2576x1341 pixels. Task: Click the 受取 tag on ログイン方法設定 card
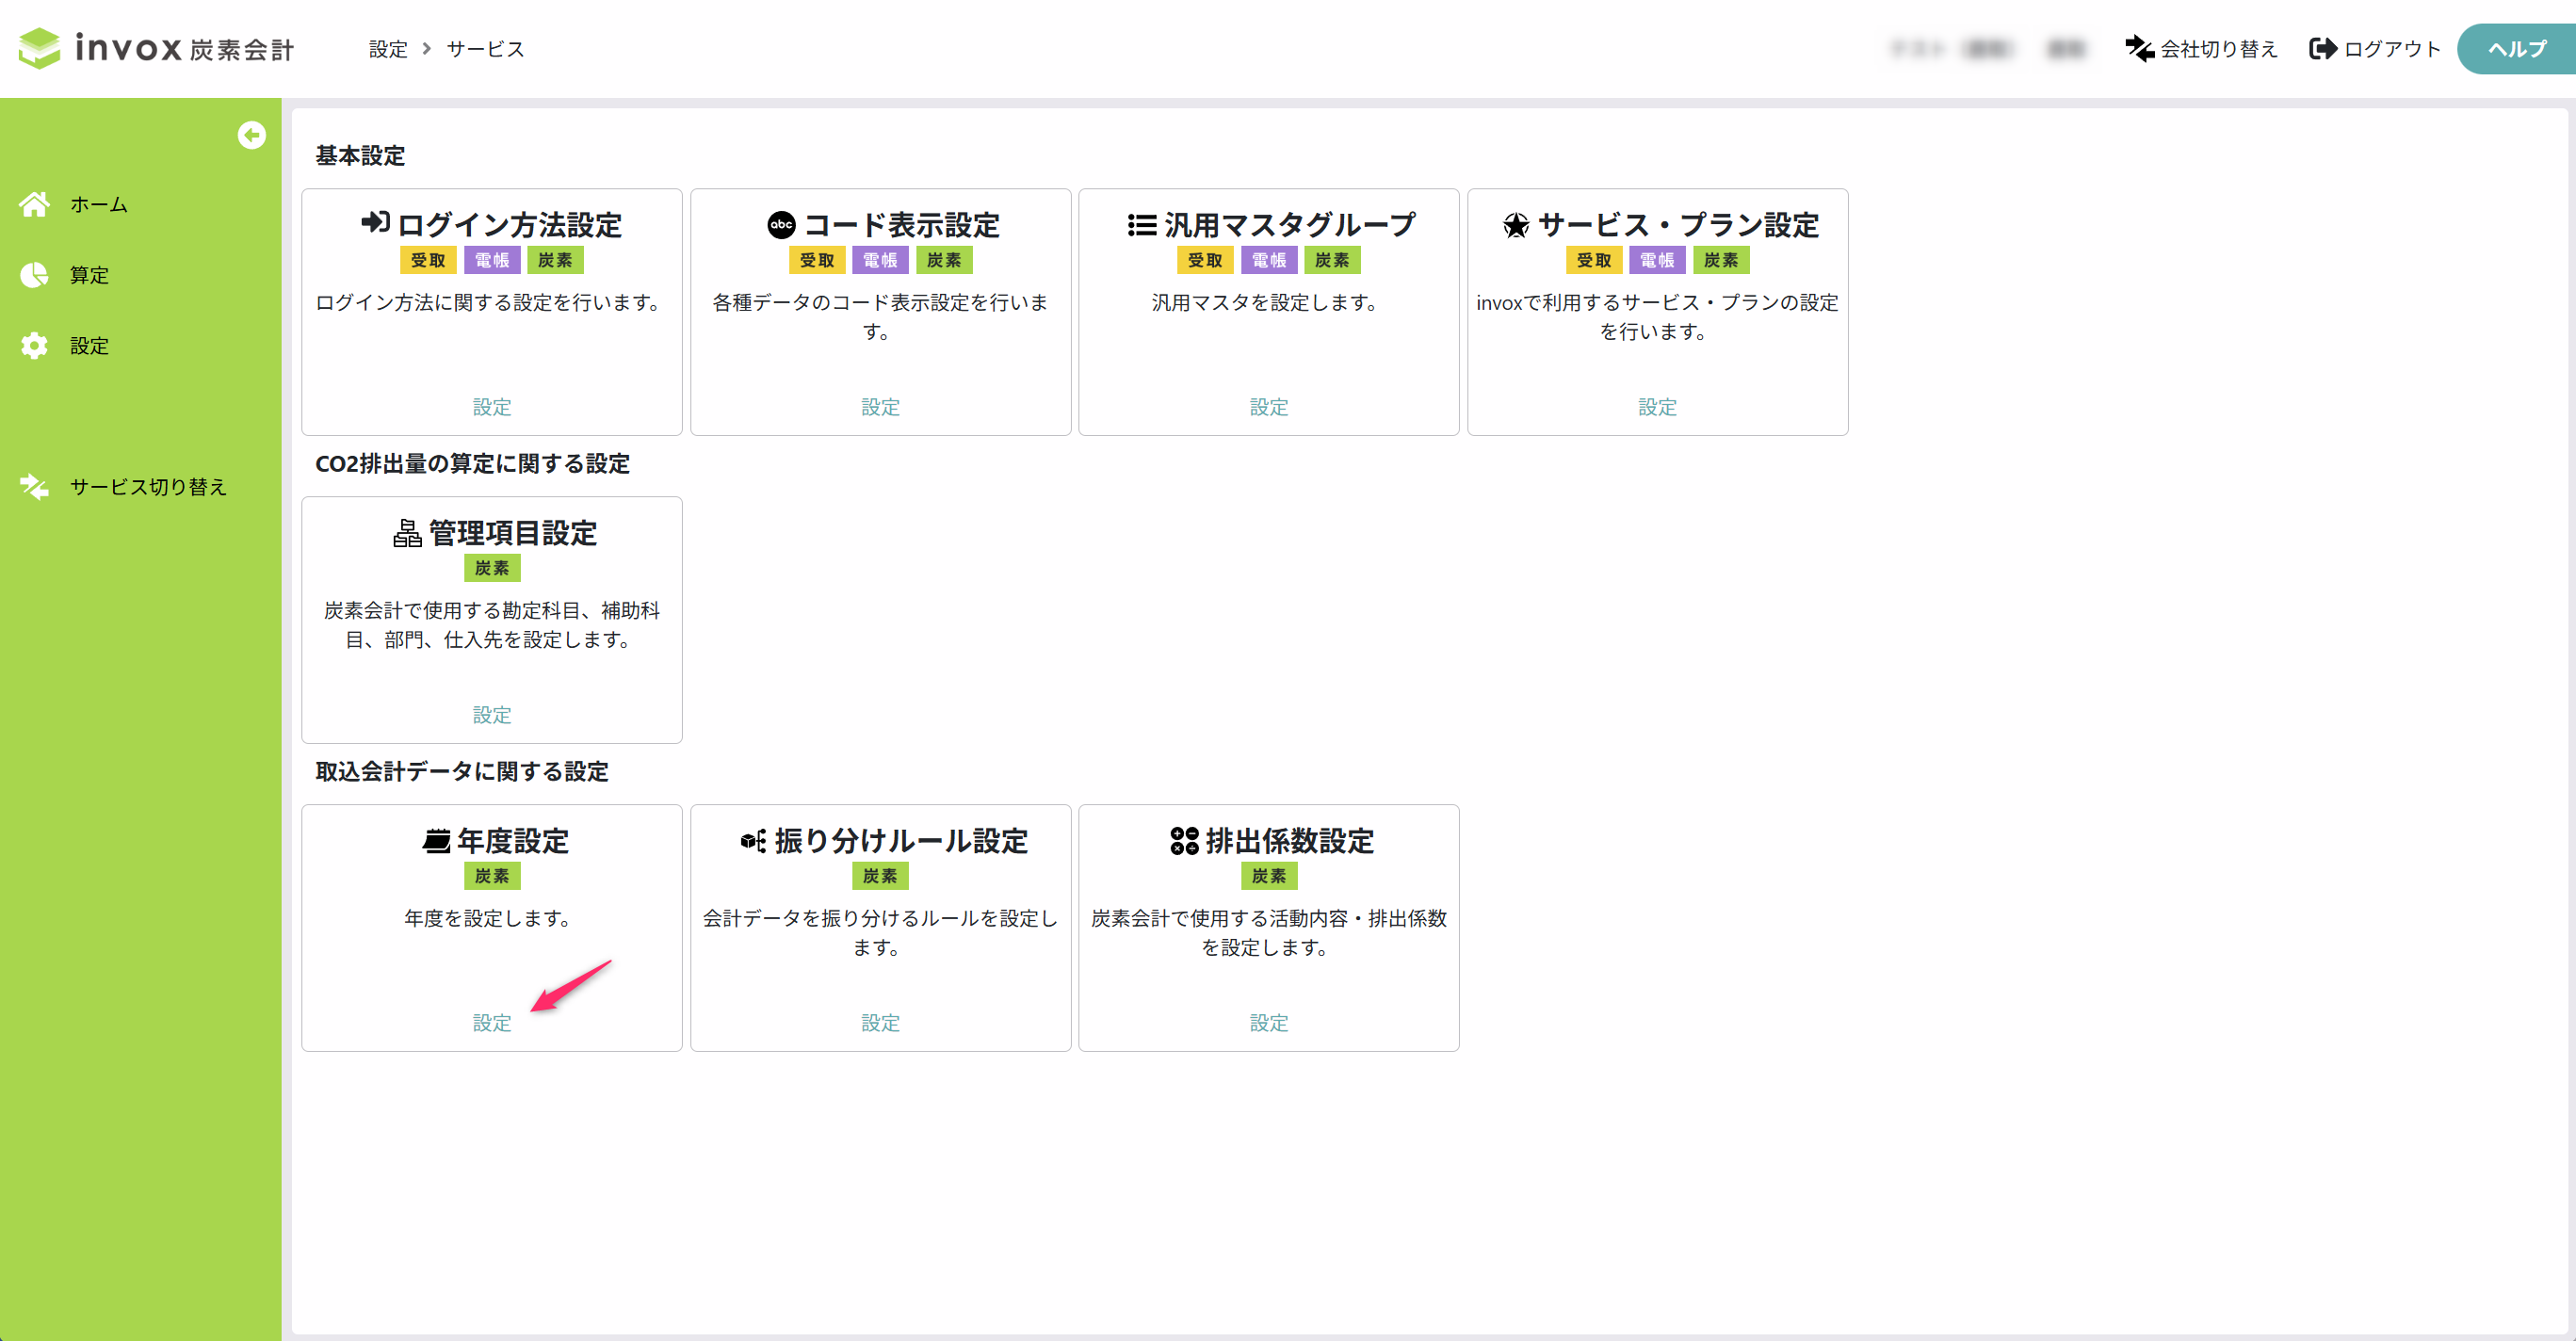click(x=428, y=260)
